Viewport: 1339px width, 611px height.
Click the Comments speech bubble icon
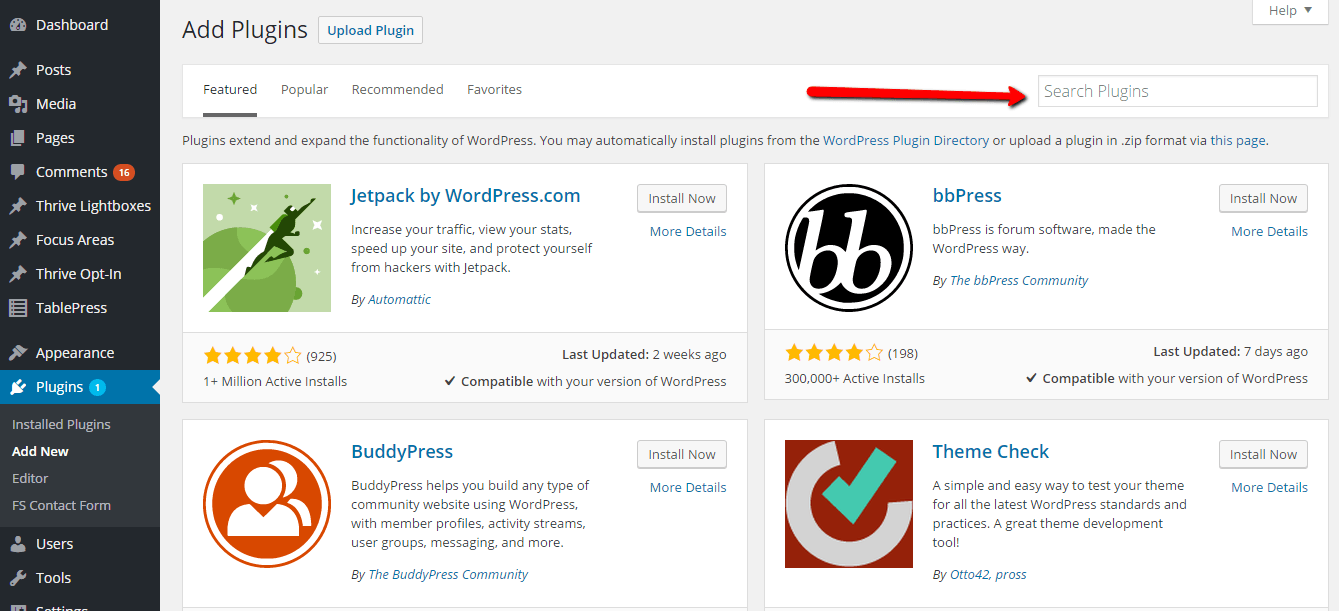coord(17,172)
